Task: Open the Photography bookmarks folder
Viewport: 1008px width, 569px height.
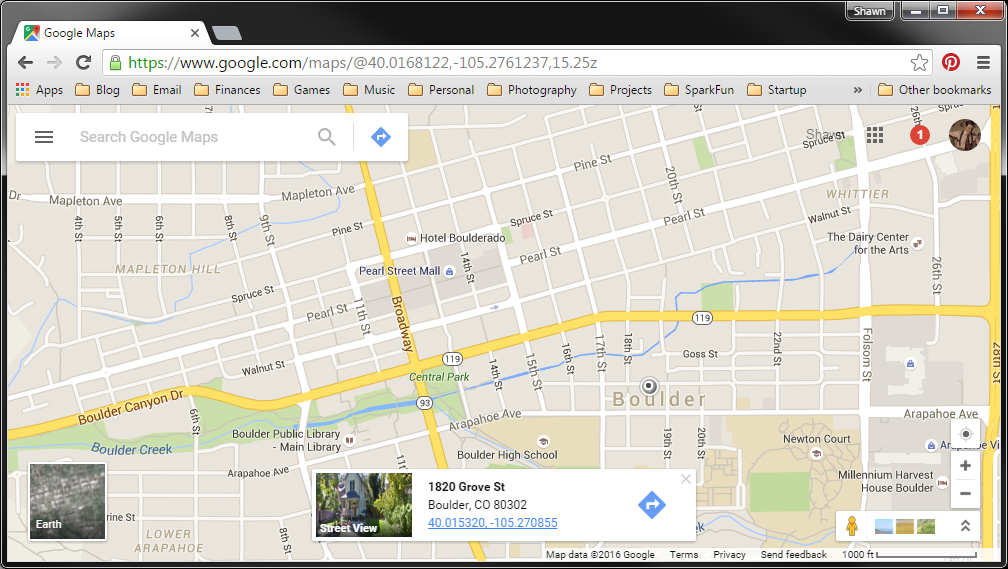Action: [532, 90]
